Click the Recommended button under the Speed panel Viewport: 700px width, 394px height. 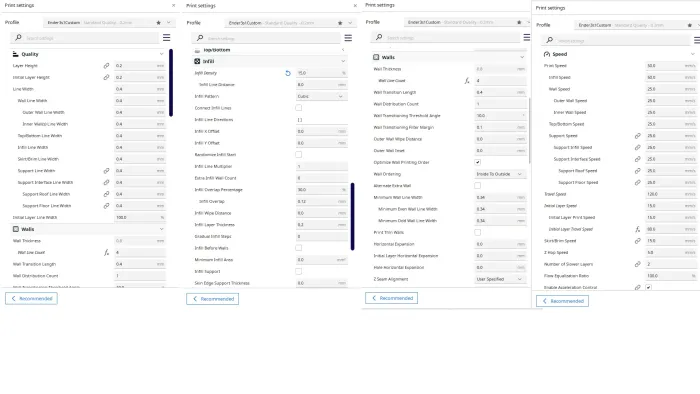click(562, 301)
